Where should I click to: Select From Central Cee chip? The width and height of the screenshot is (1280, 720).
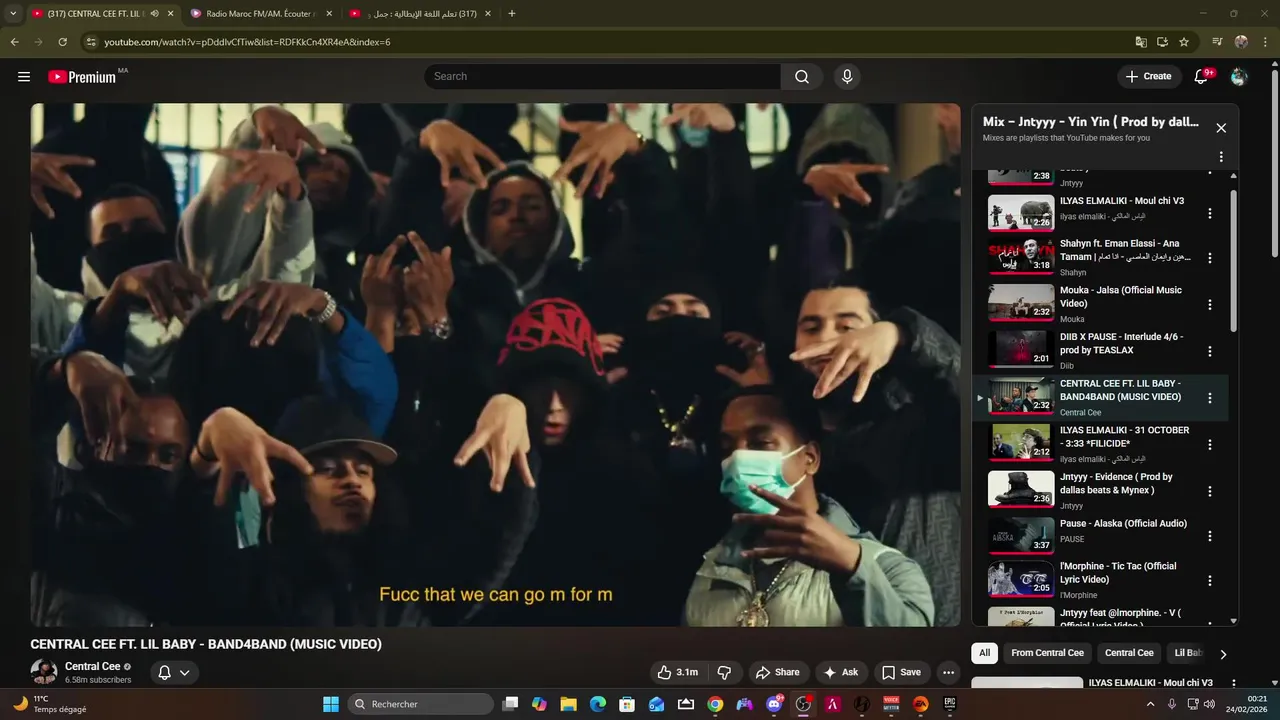click(x=1047, y=653)
